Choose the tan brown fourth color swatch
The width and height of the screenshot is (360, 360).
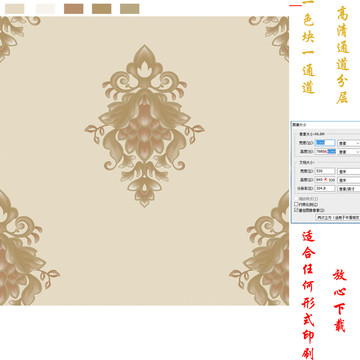pyautogui.click(x=102, y=9)
